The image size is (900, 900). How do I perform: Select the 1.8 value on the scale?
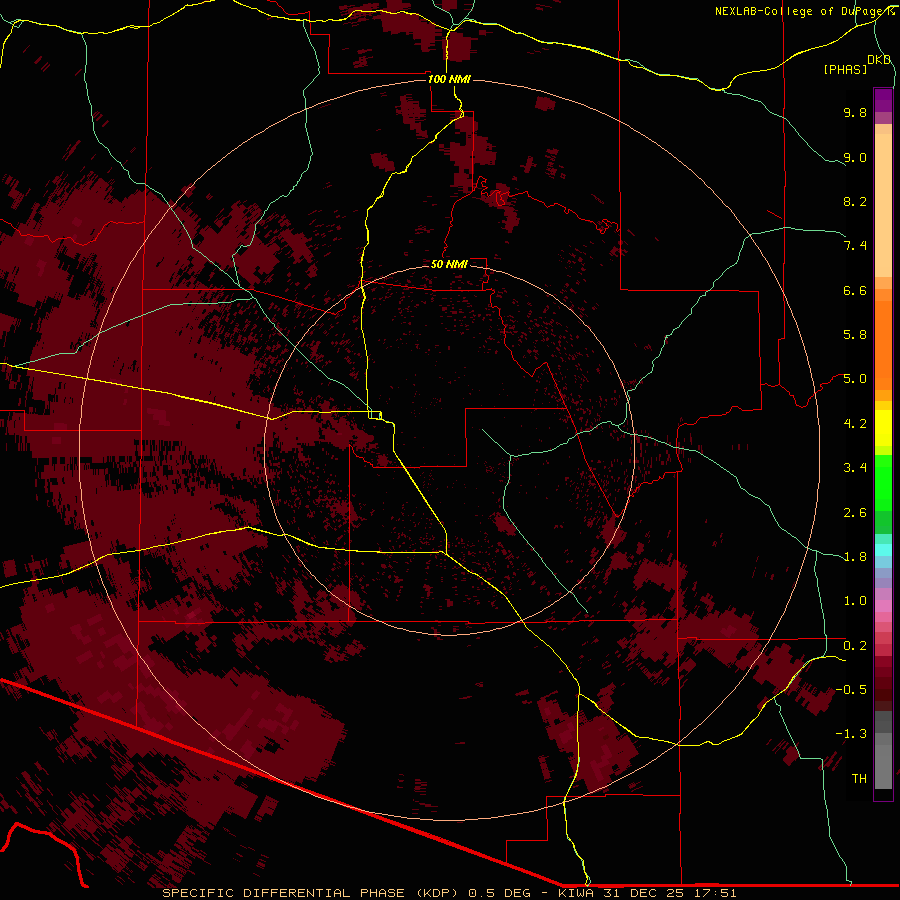855,557
